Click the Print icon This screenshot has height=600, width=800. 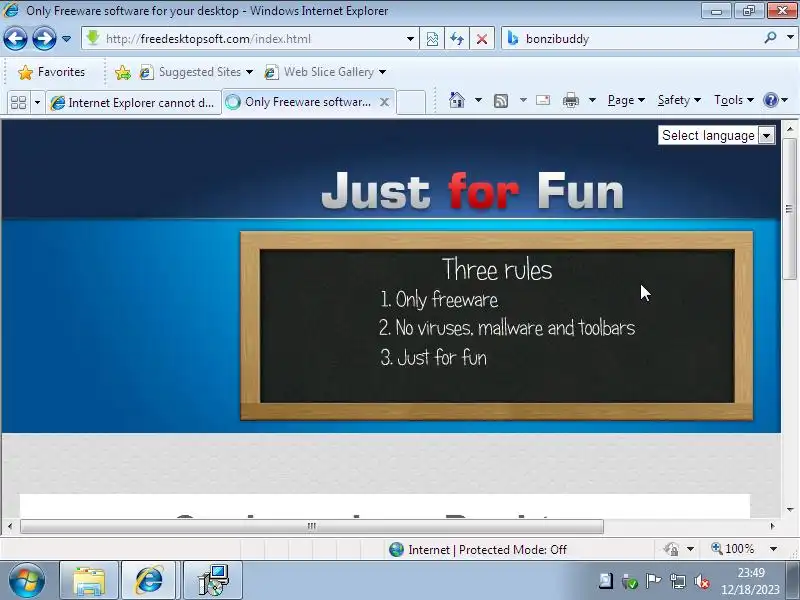pyautogui.click(x=570, y=101)
